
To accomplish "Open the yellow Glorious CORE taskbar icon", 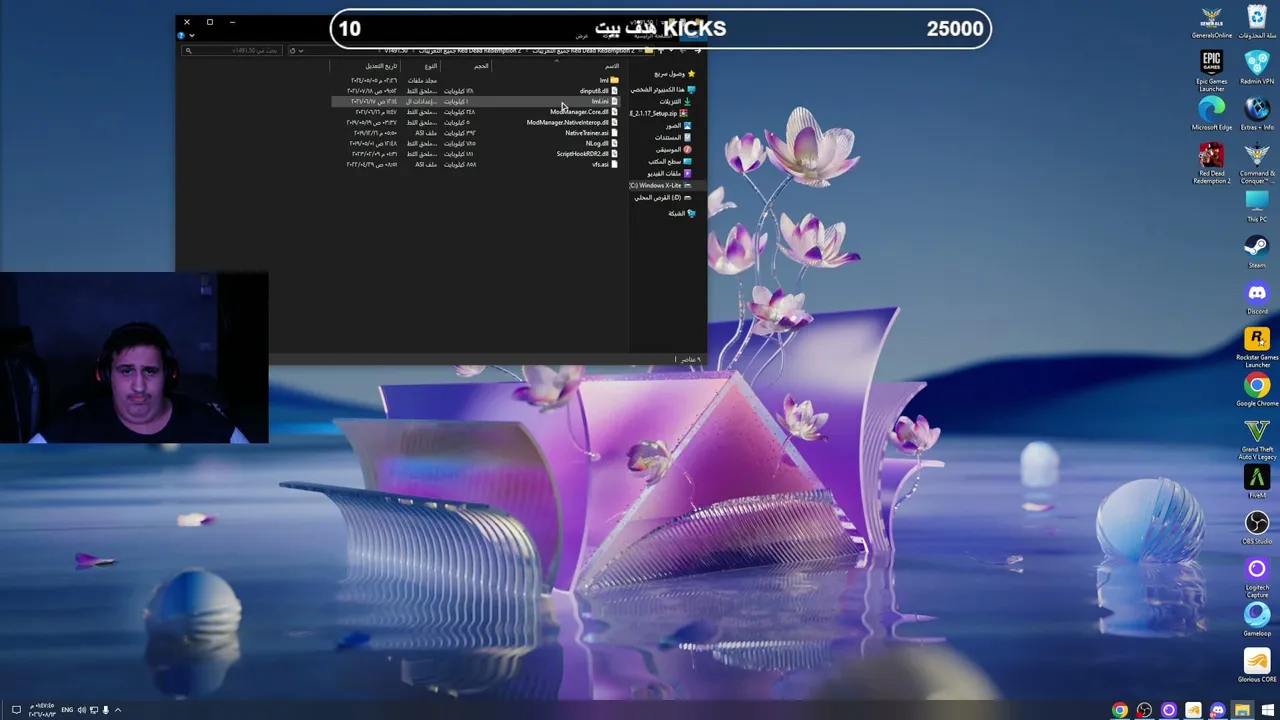I will point(1193,710).
